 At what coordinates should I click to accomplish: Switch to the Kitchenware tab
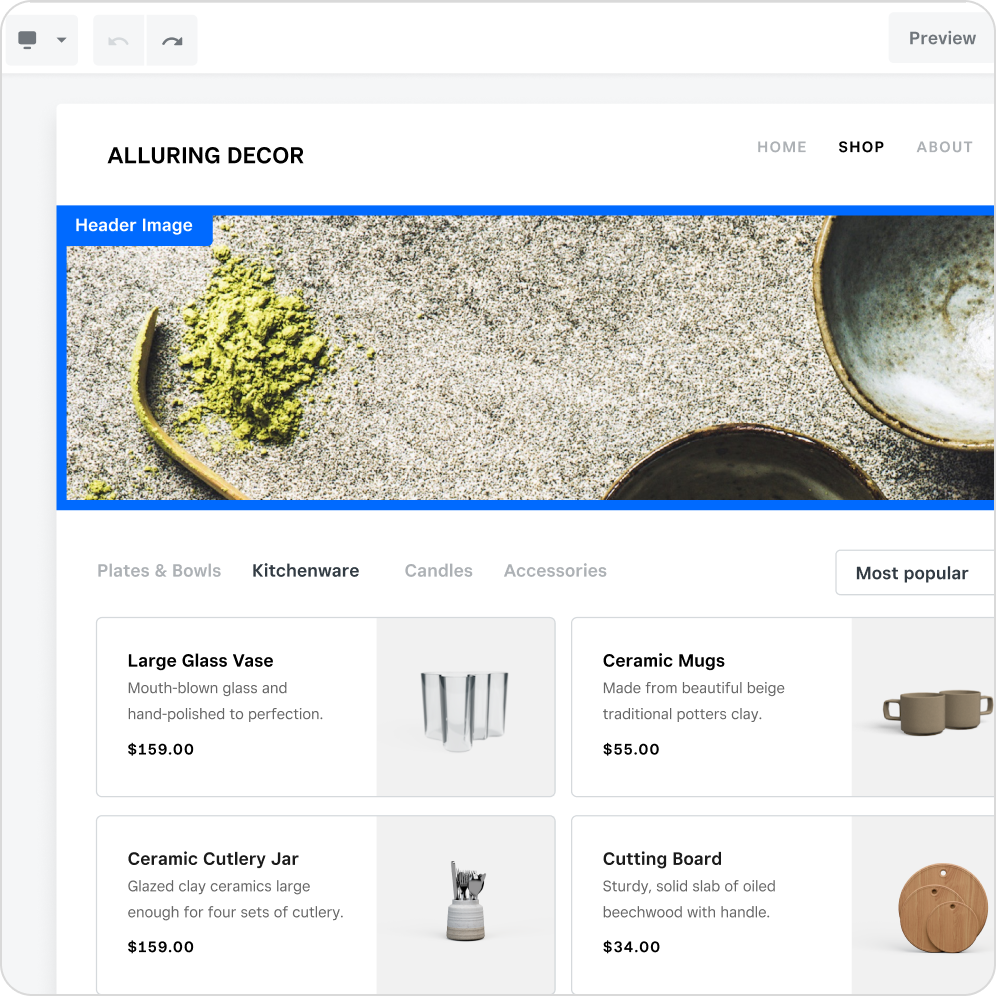pyautogui.click(x=306, y=570)
